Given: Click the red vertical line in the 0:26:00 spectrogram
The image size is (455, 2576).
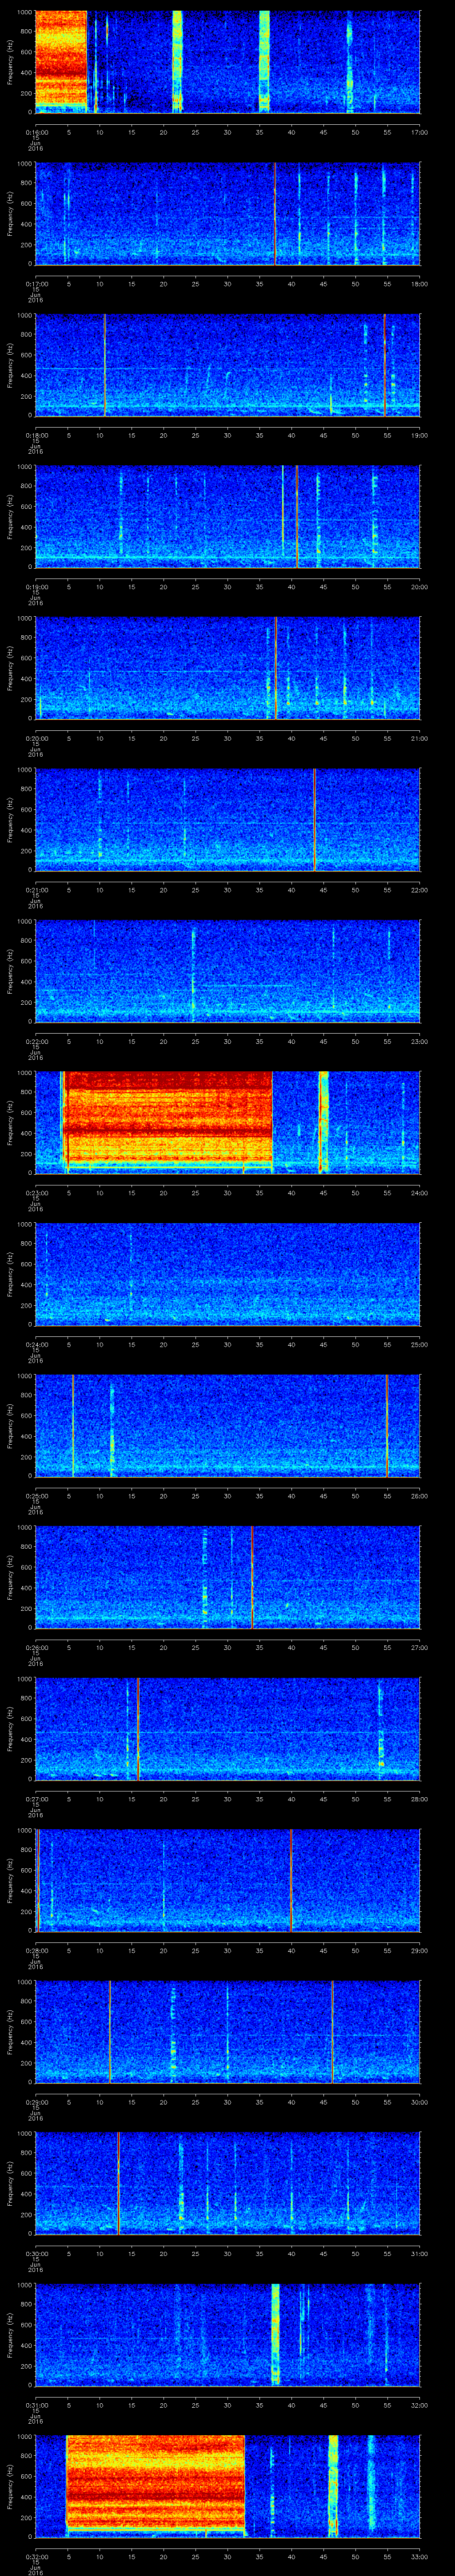Looking at the screenshot, I should pos(252,1578).
